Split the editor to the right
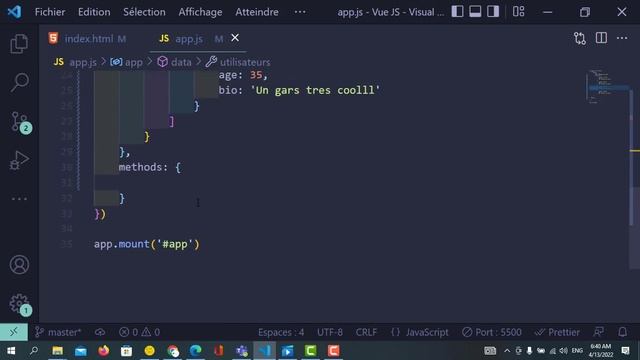The width and height of the screenshot is (640, 360). tap(601, 38)
